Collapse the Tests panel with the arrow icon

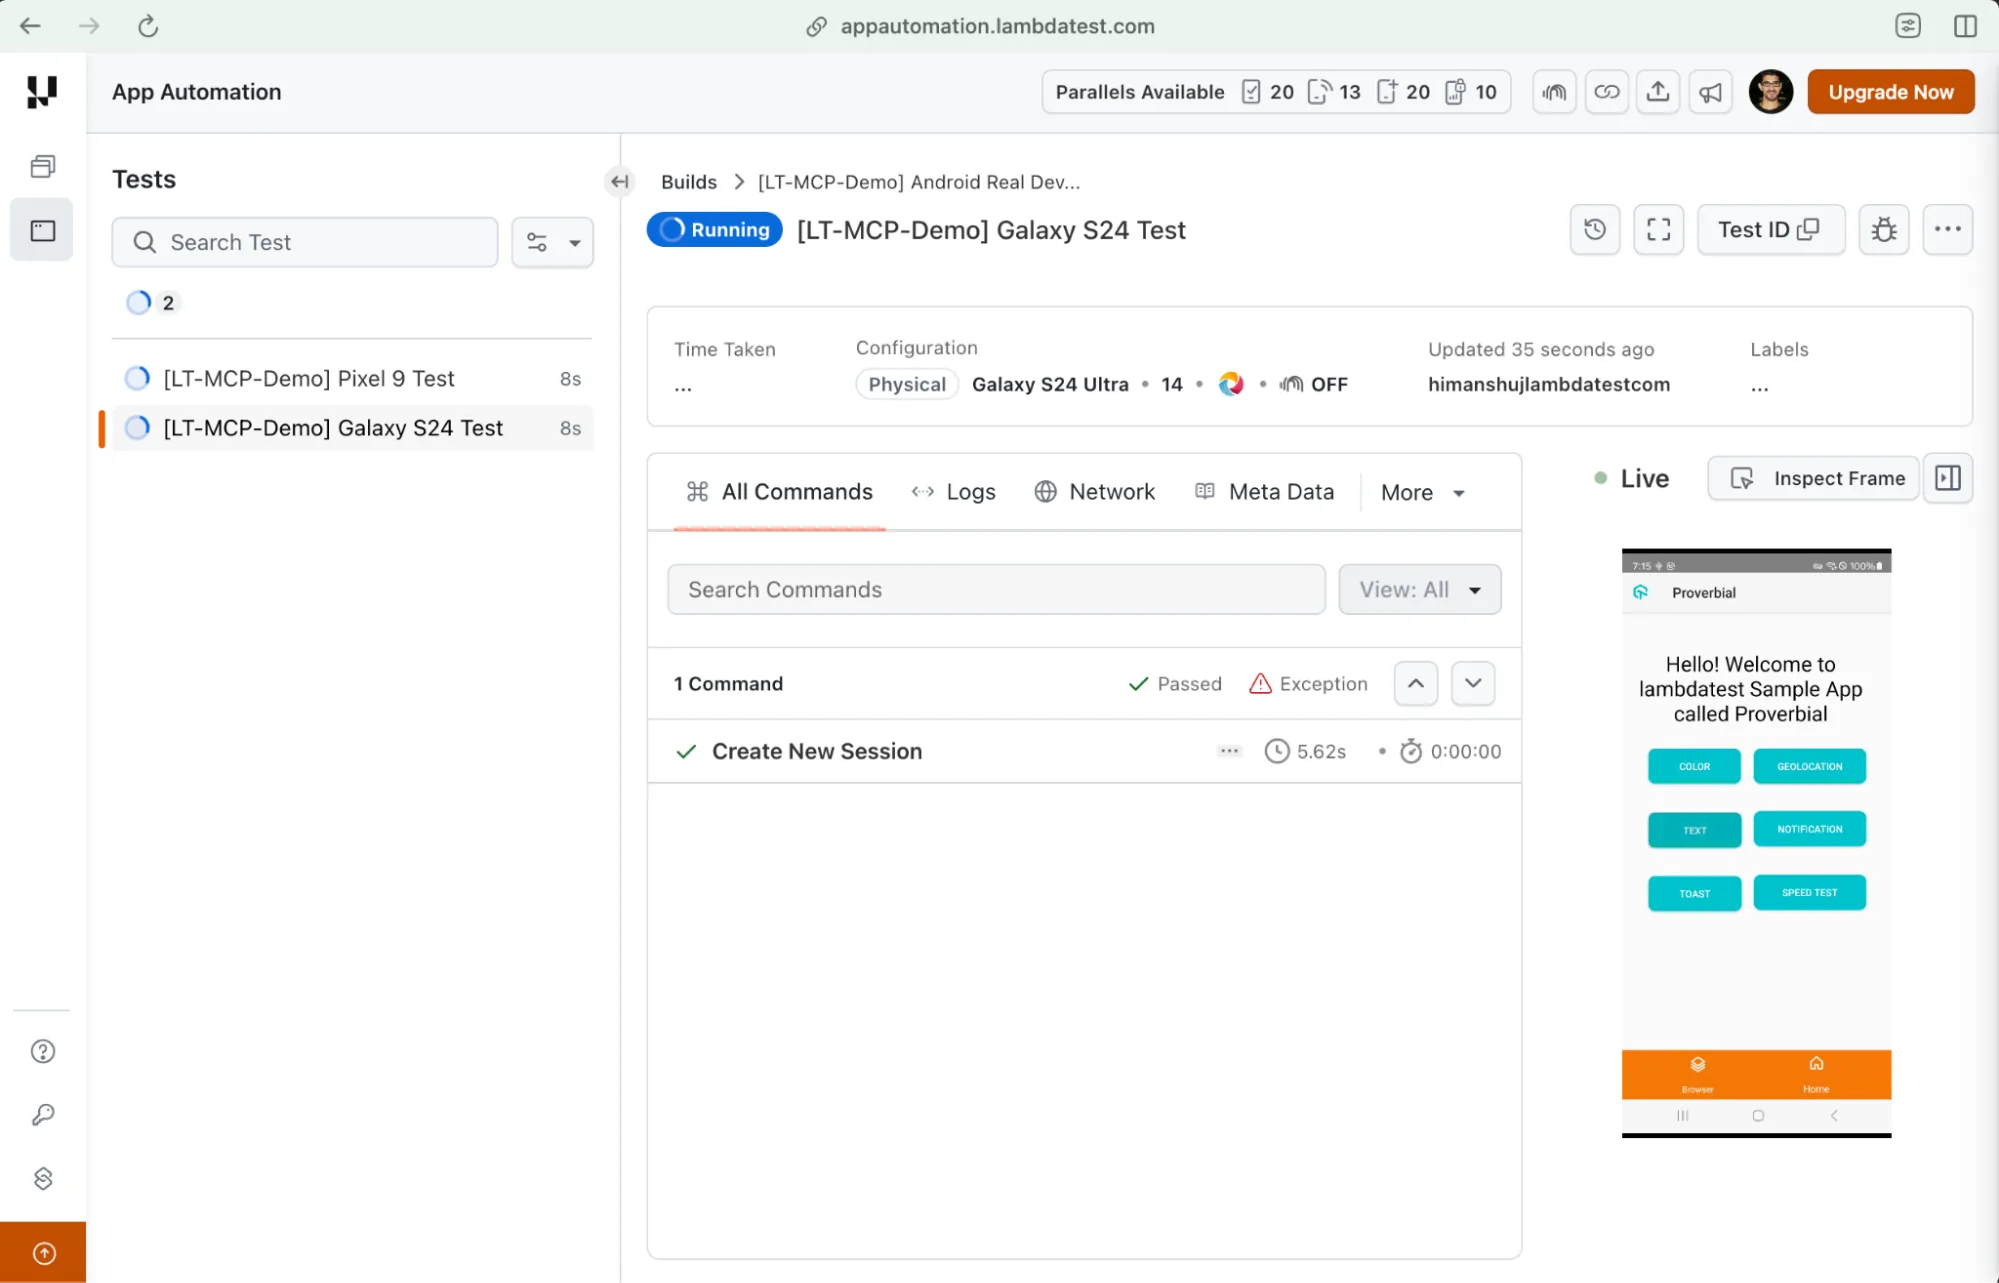pyautogui.click(x=620, y=182)
